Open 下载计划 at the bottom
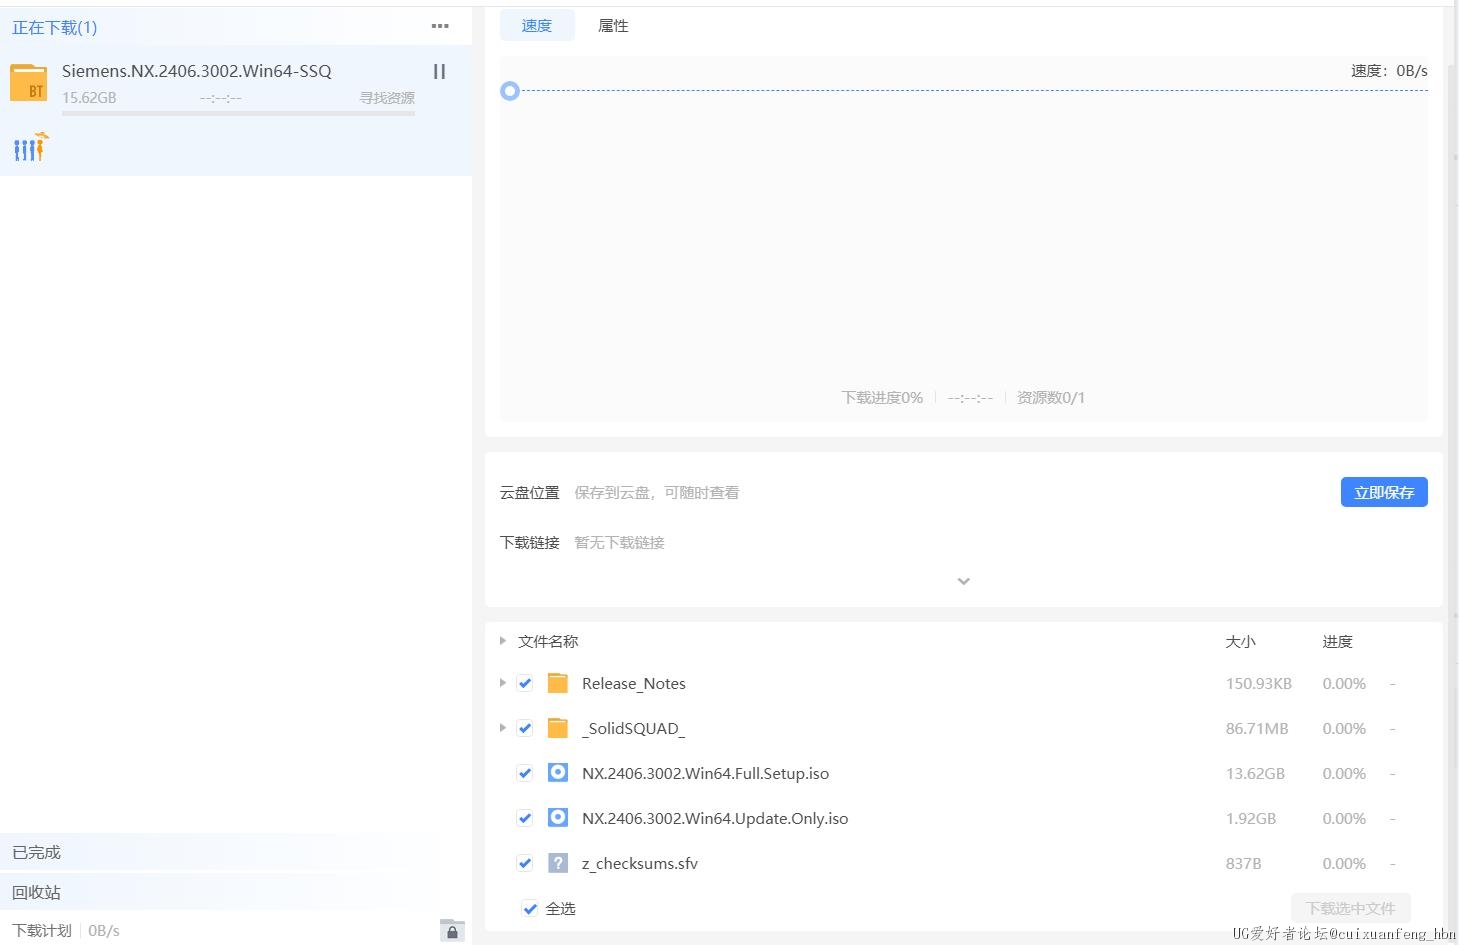 pyautogui.click(x=42, y=930)
